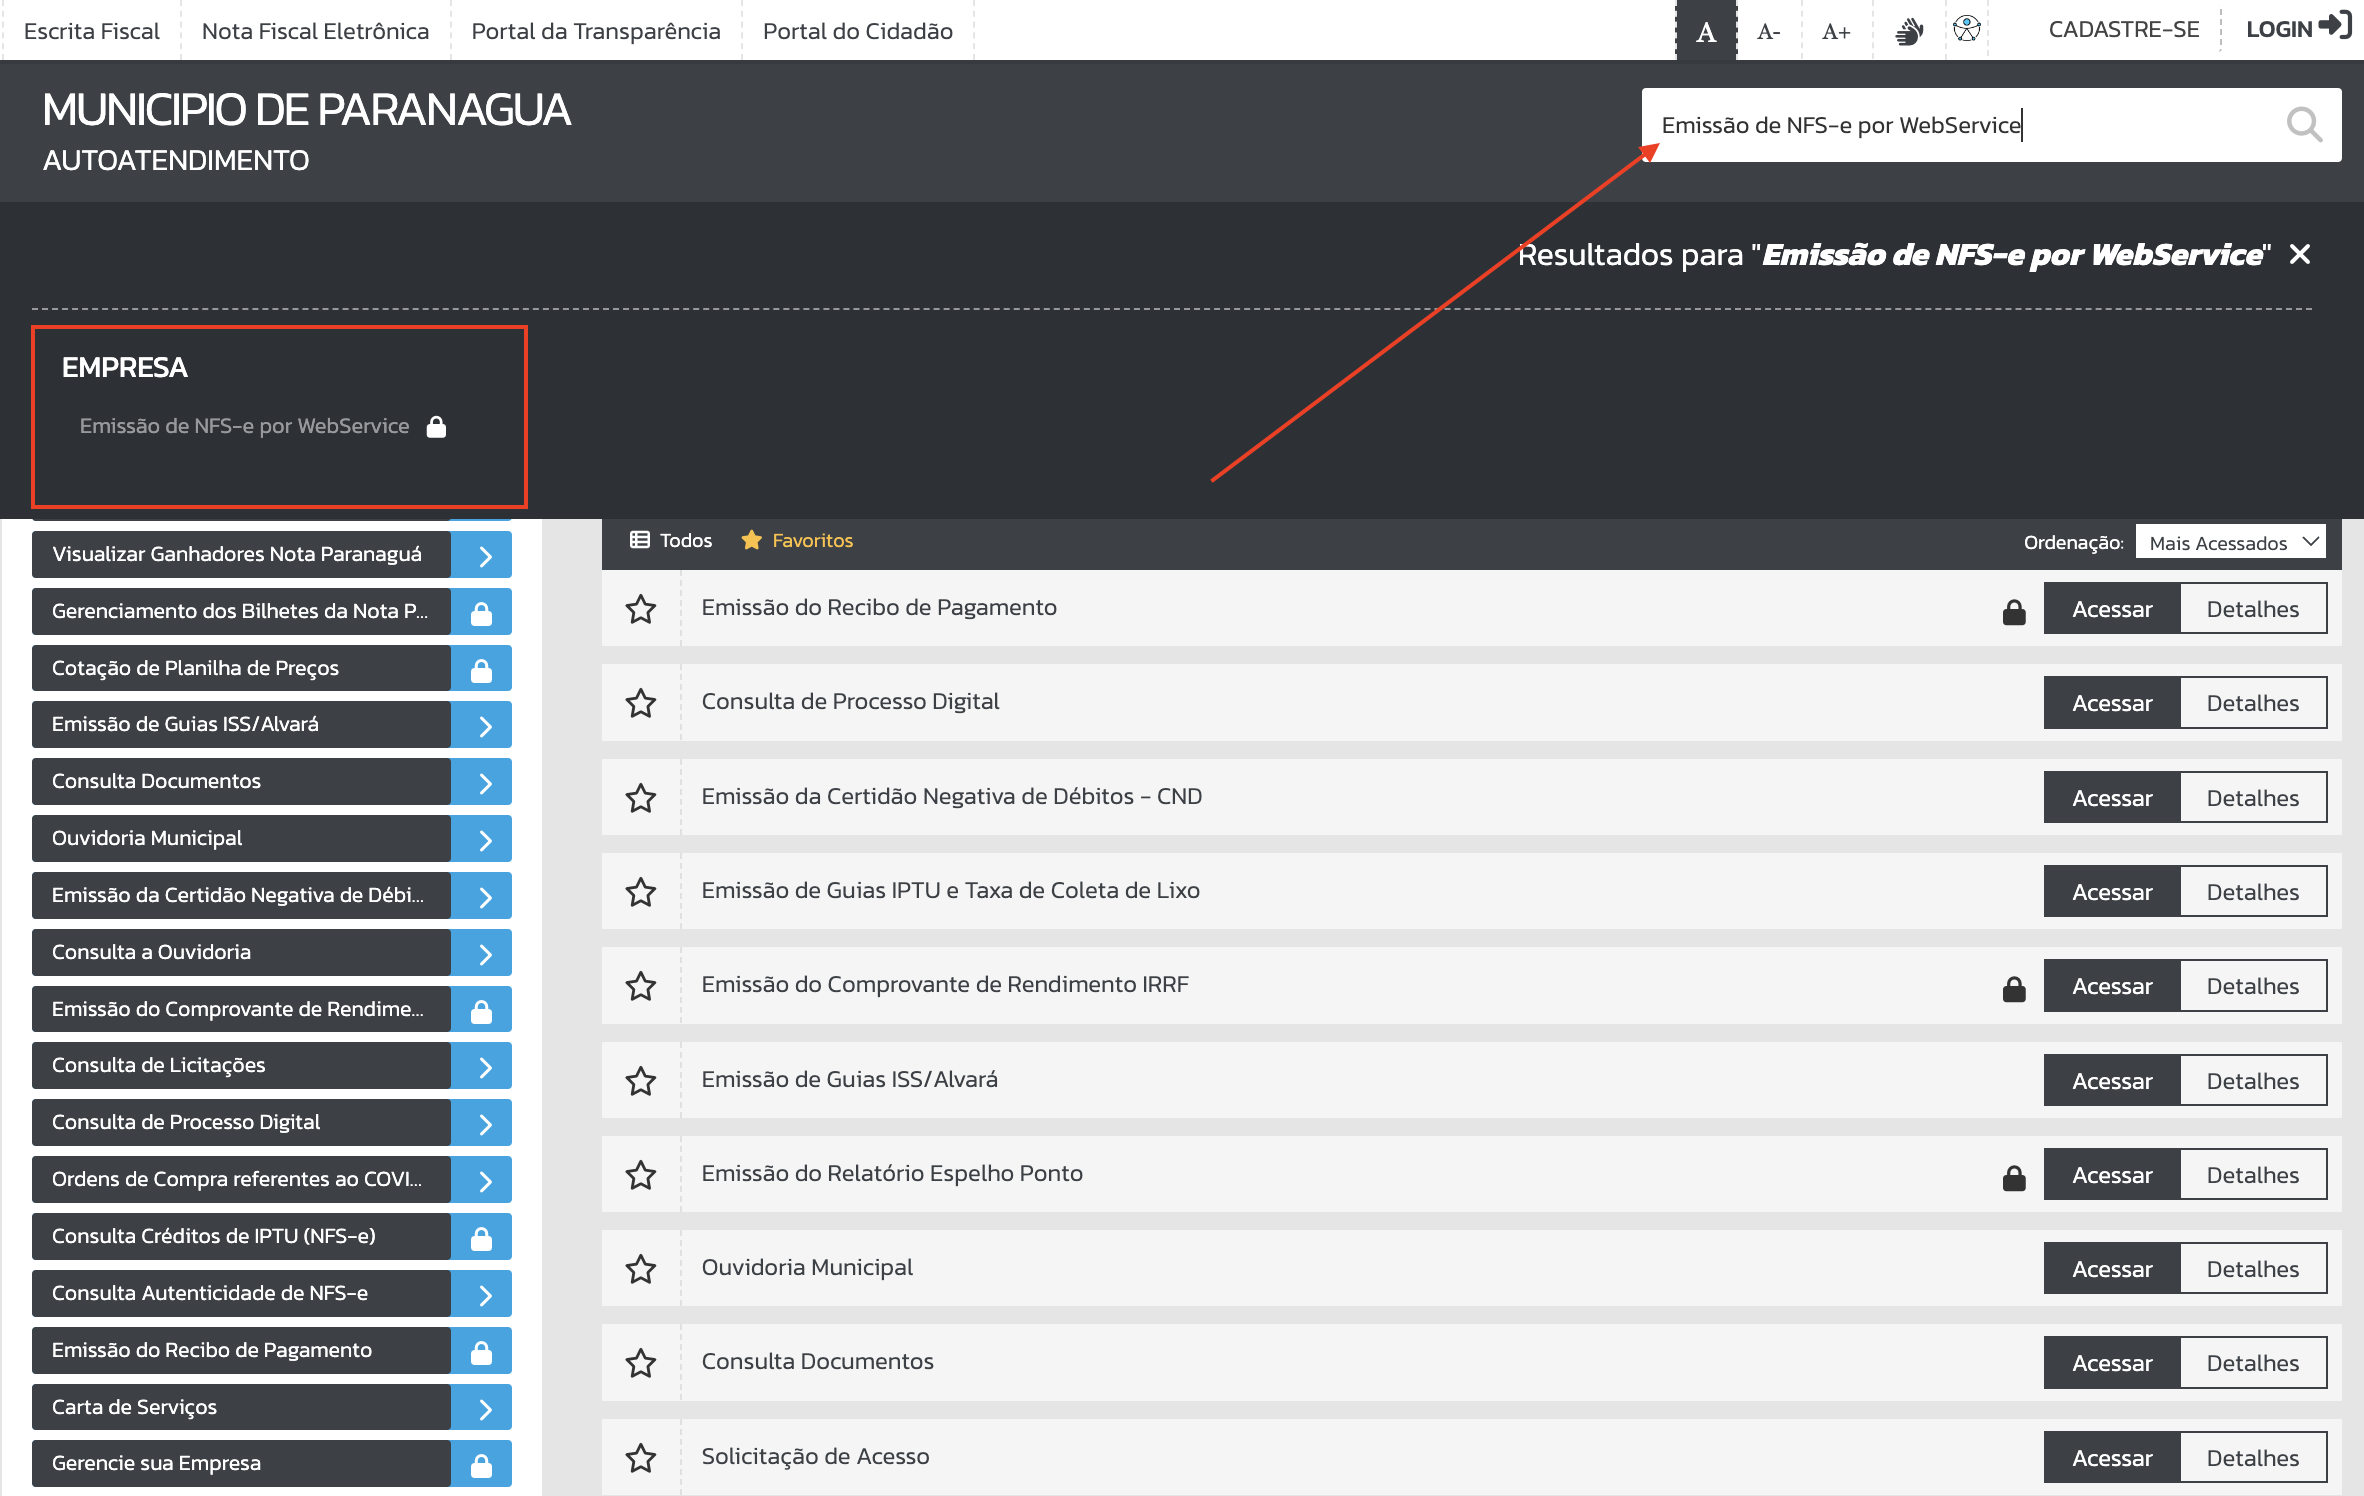Click the Emissão de NFS-e por WebService result

[x=244, y=426]
